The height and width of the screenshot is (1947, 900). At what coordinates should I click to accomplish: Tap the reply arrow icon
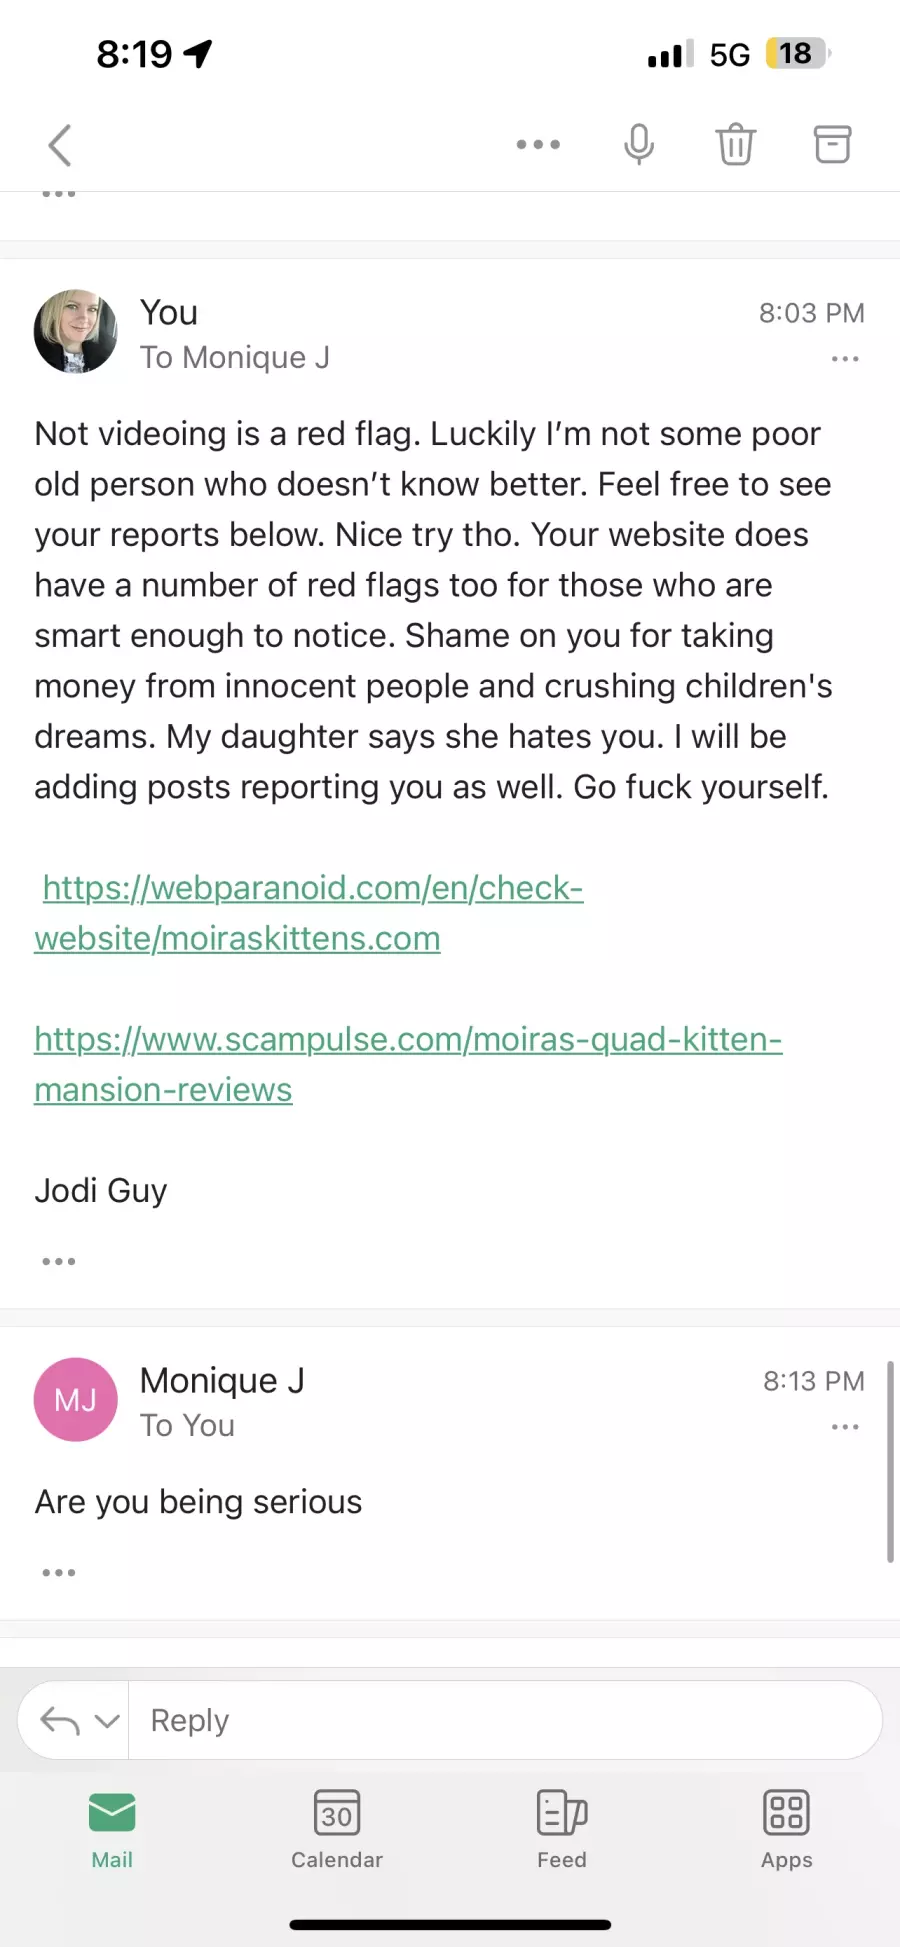[x=60, y=1721]
